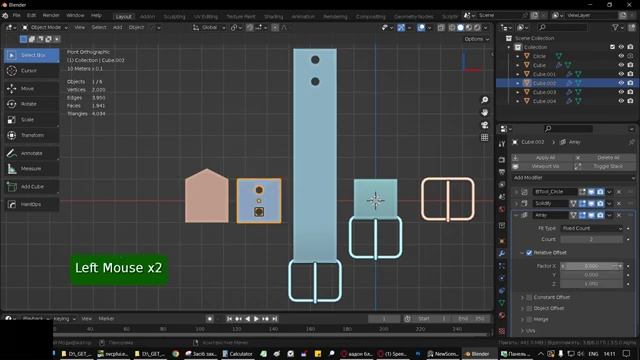Choose the Move tool
The width and height of the screenshot is (640, 360).
(x=31, y=89)
